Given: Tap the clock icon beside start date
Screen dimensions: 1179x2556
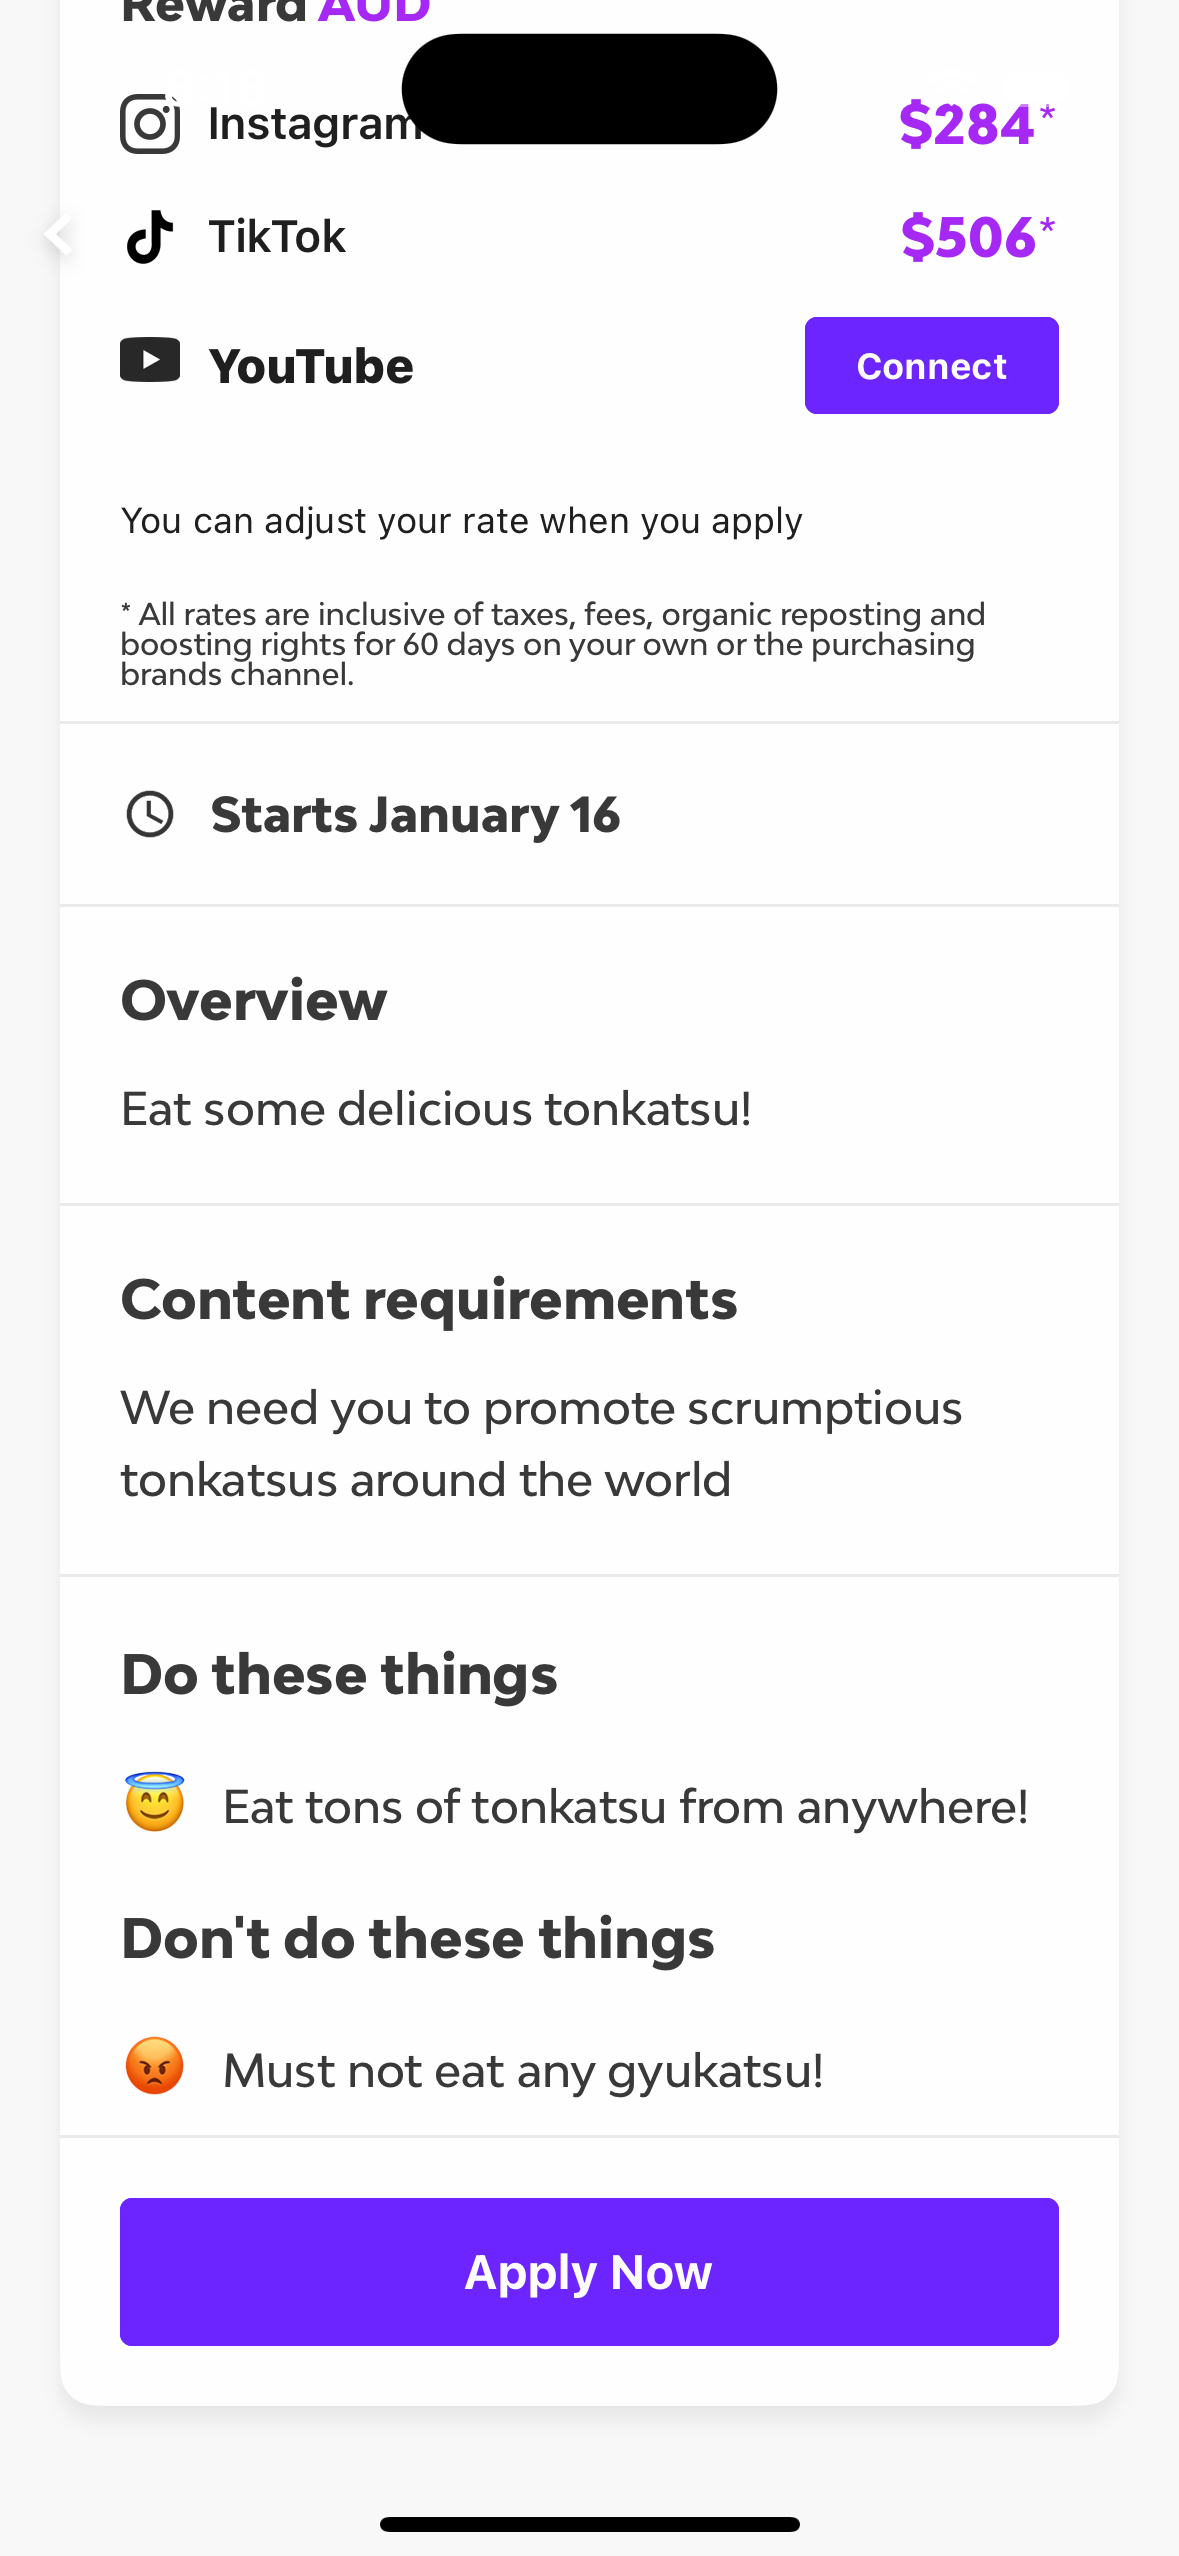Looking at the screenshot, I should pos(150,814).
